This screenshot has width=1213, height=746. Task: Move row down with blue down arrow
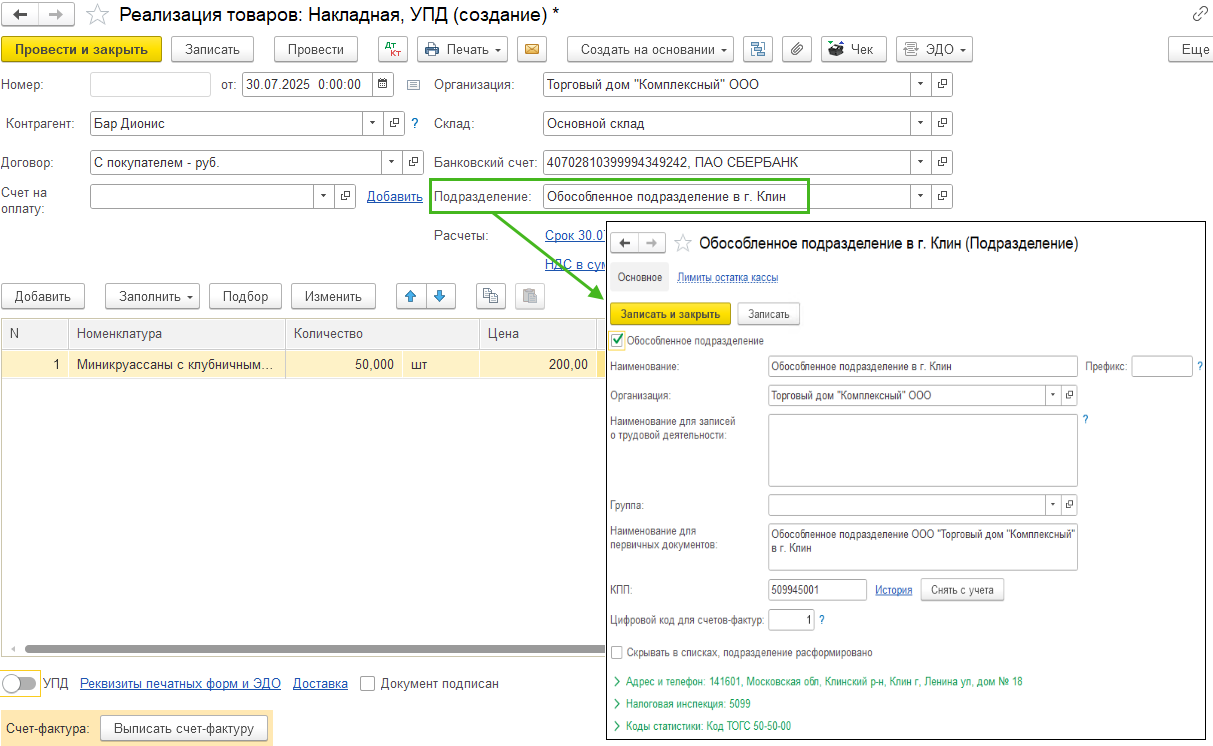tap(442, 296)
